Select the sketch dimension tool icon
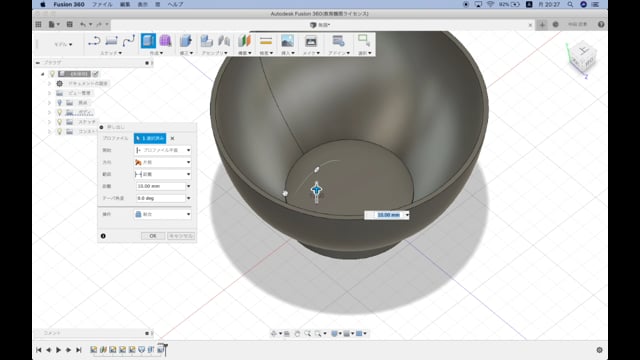Image resolution: width=640 pixels, height=360 pixels. click(x=111, y=41)
